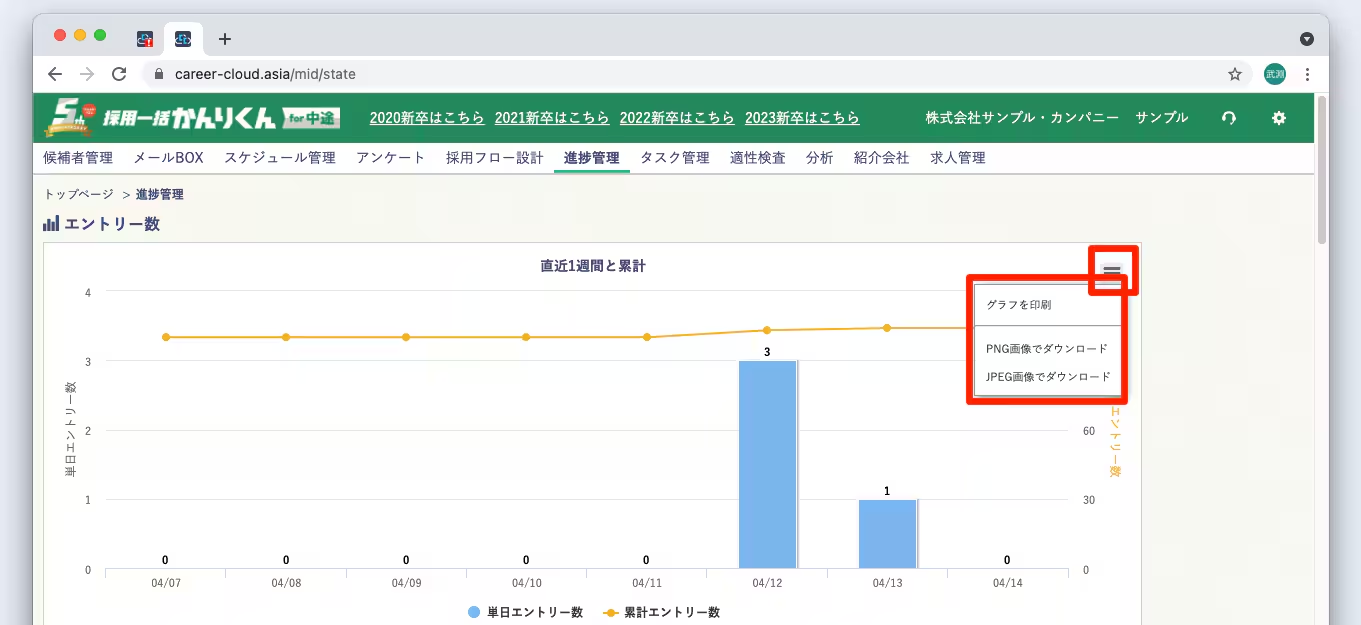Open settings via the gear icon

1278,118
